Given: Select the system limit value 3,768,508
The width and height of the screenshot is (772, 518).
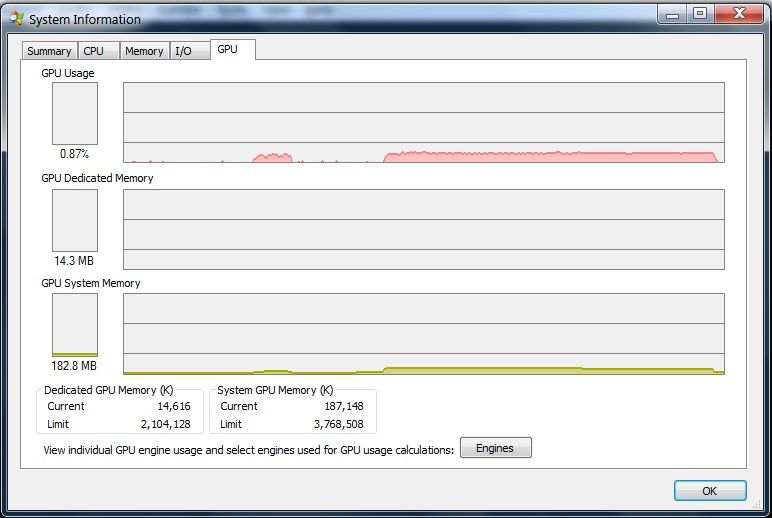Looking at the screenshot, I should point(339,424).
